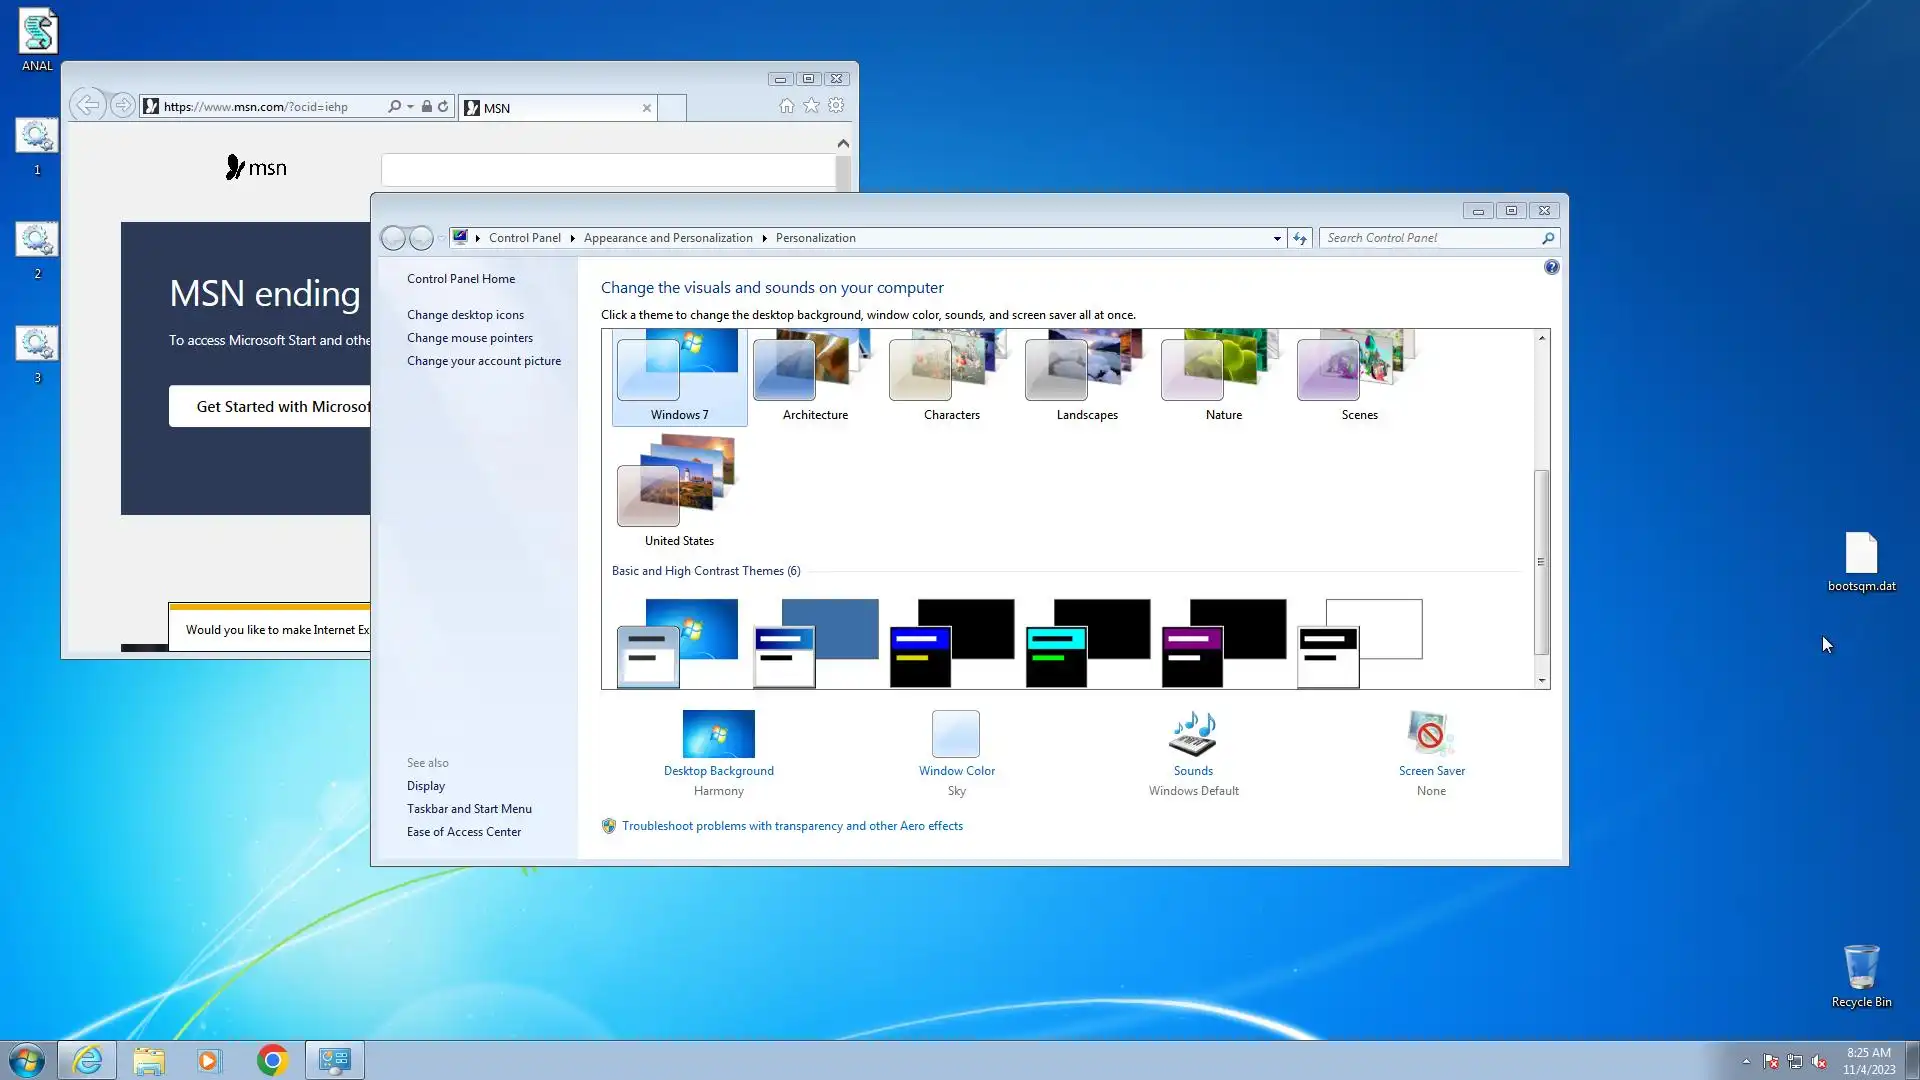This screenshot has height=1080, width=1920.
Task: Open Change desktop icons link
Action: click(465, 315)
